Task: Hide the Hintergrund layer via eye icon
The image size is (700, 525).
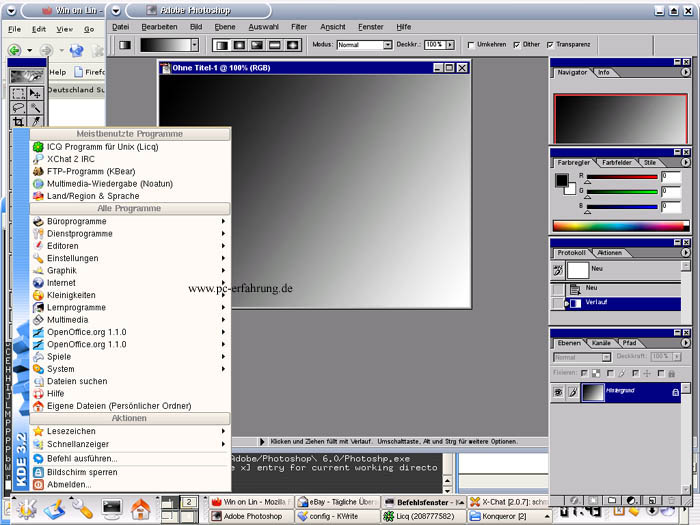Action: (x=558, y=393)
